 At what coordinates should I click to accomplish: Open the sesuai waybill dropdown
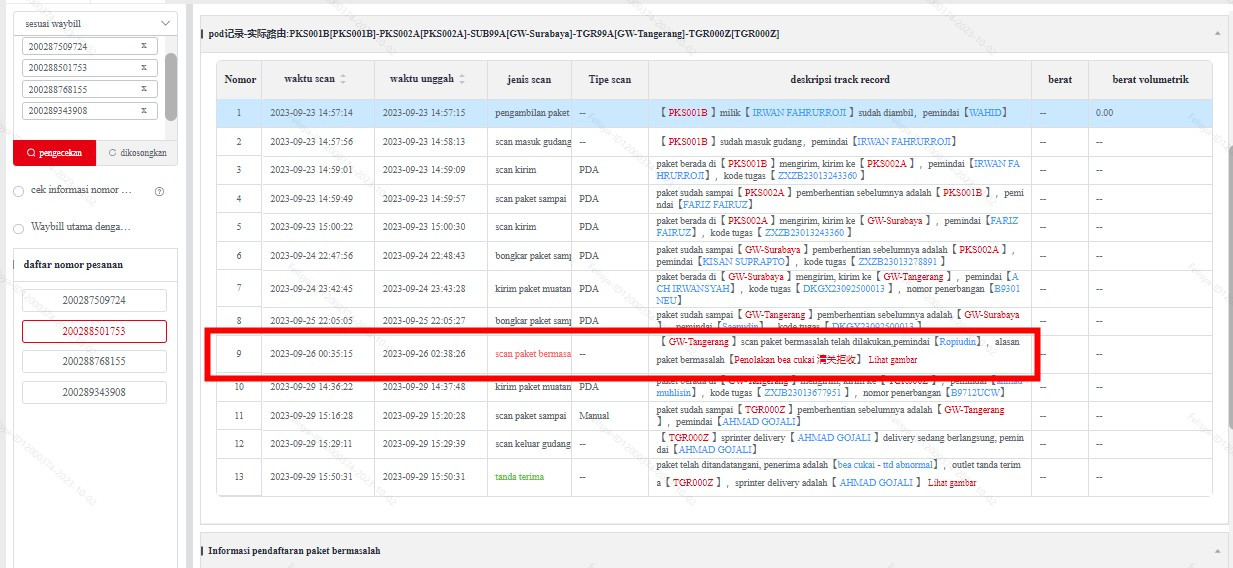tap(95, 23)
